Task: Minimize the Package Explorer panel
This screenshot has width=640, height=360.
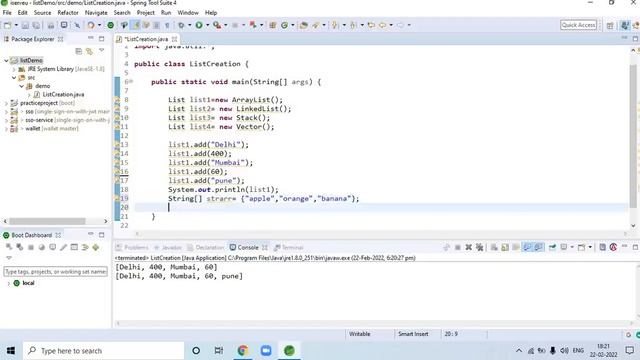Action: pos(91,39)
